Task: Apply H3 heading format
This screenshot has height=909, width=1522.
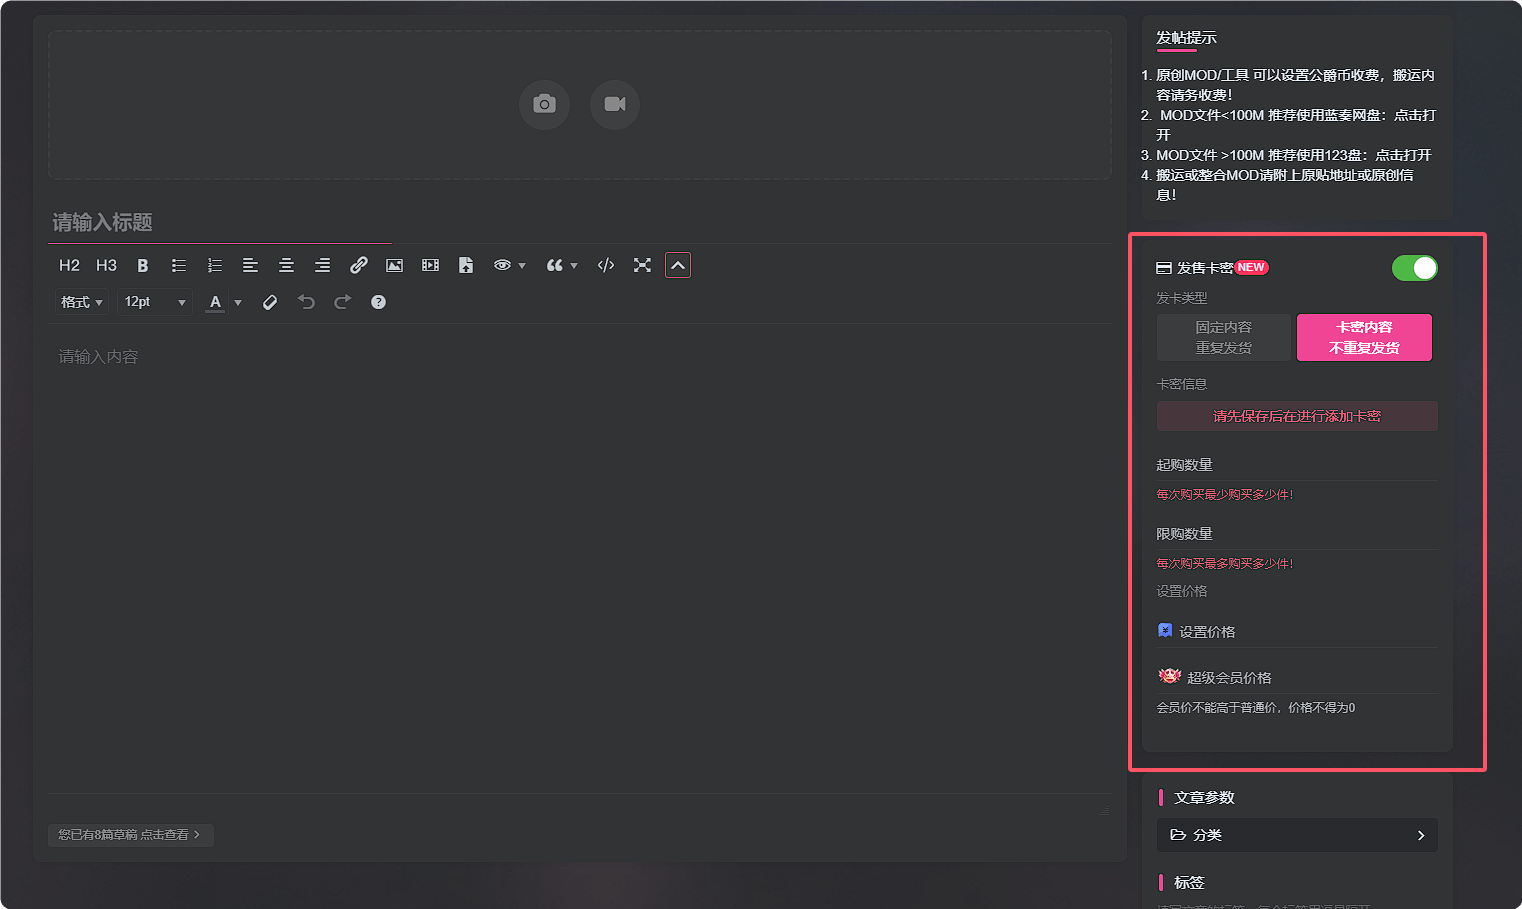Action: coord(106,265)
